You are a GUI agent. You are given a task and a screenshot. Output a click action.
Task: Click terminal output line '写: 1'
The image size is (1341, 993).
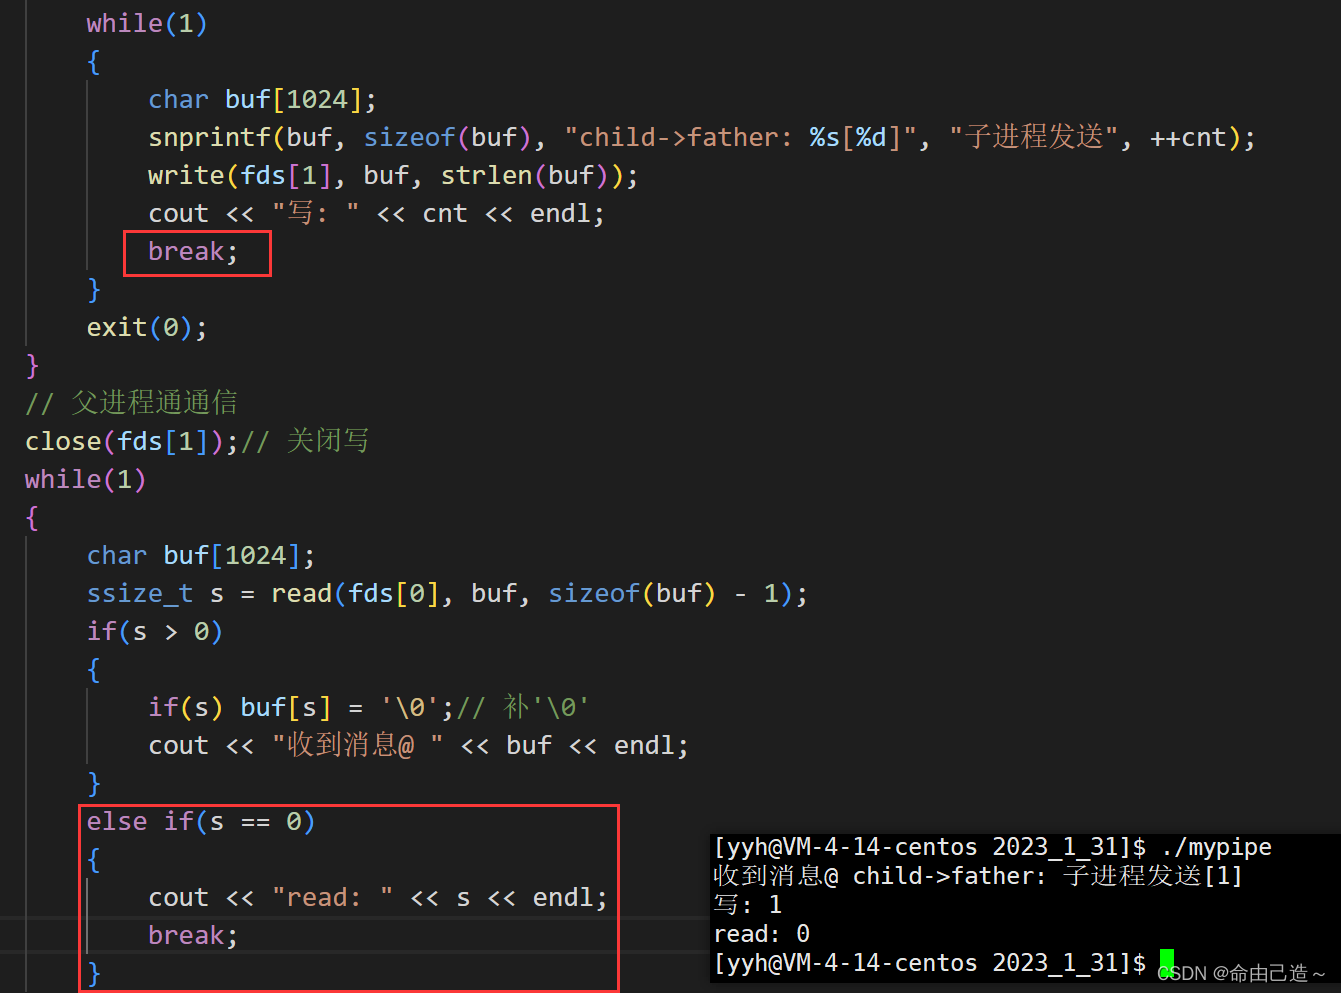(x=748, y=905)
